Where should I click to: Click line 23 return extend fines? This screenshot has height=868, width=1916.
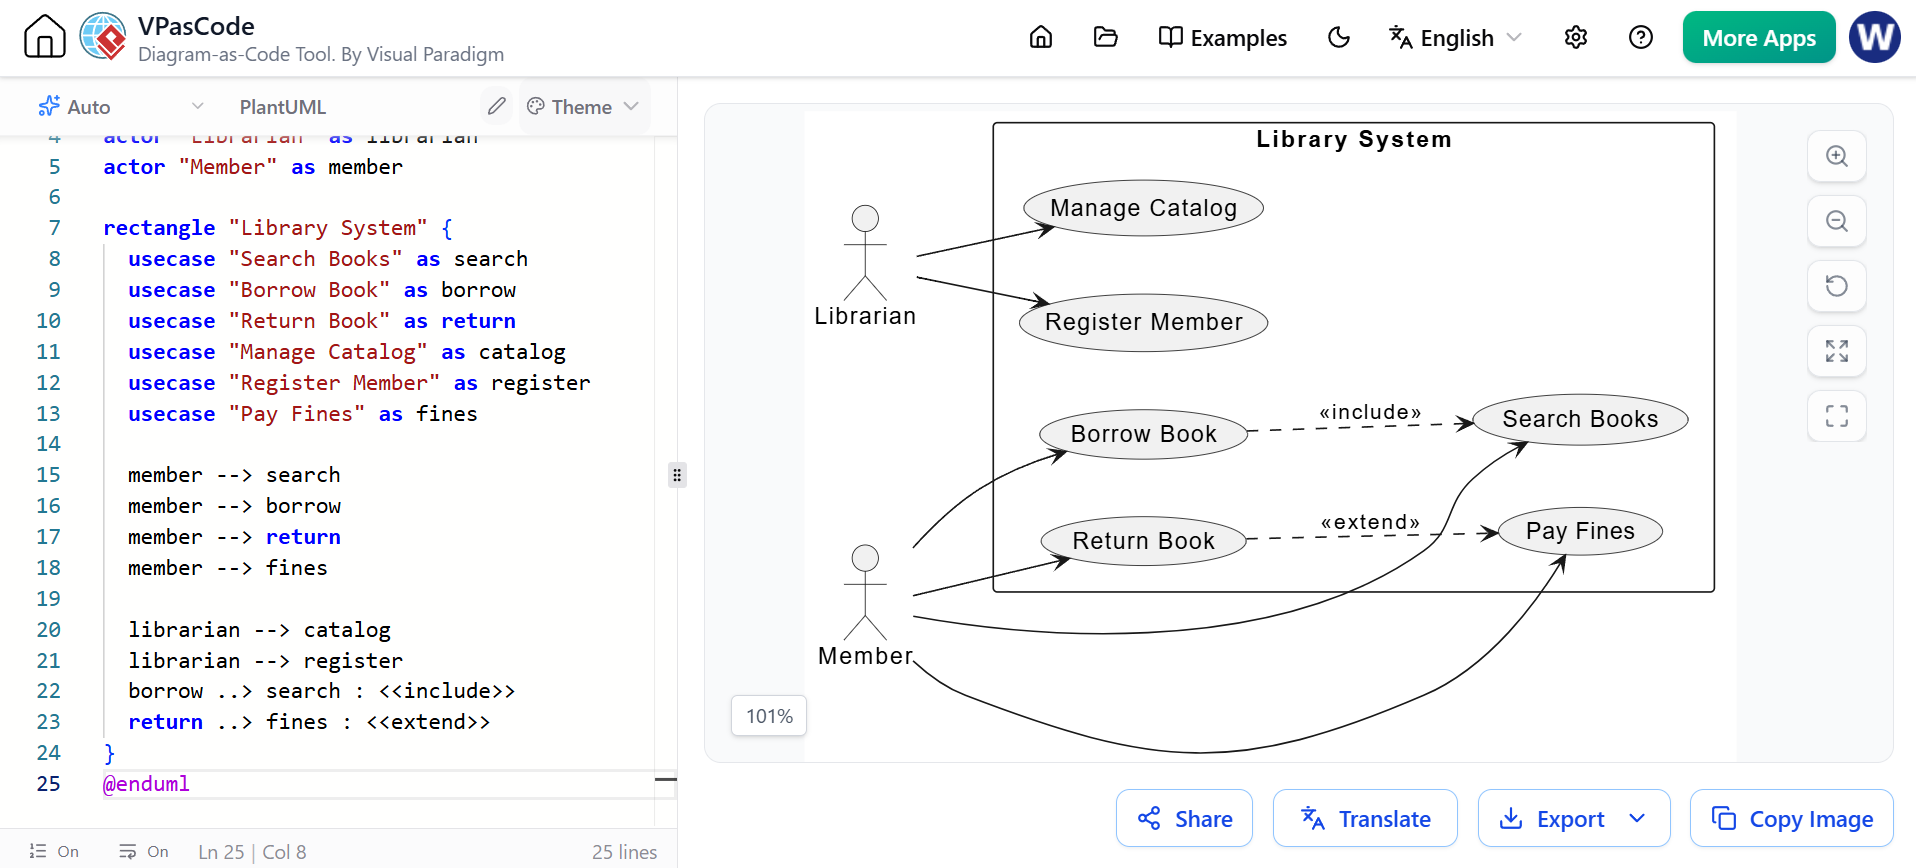[309, 722]
